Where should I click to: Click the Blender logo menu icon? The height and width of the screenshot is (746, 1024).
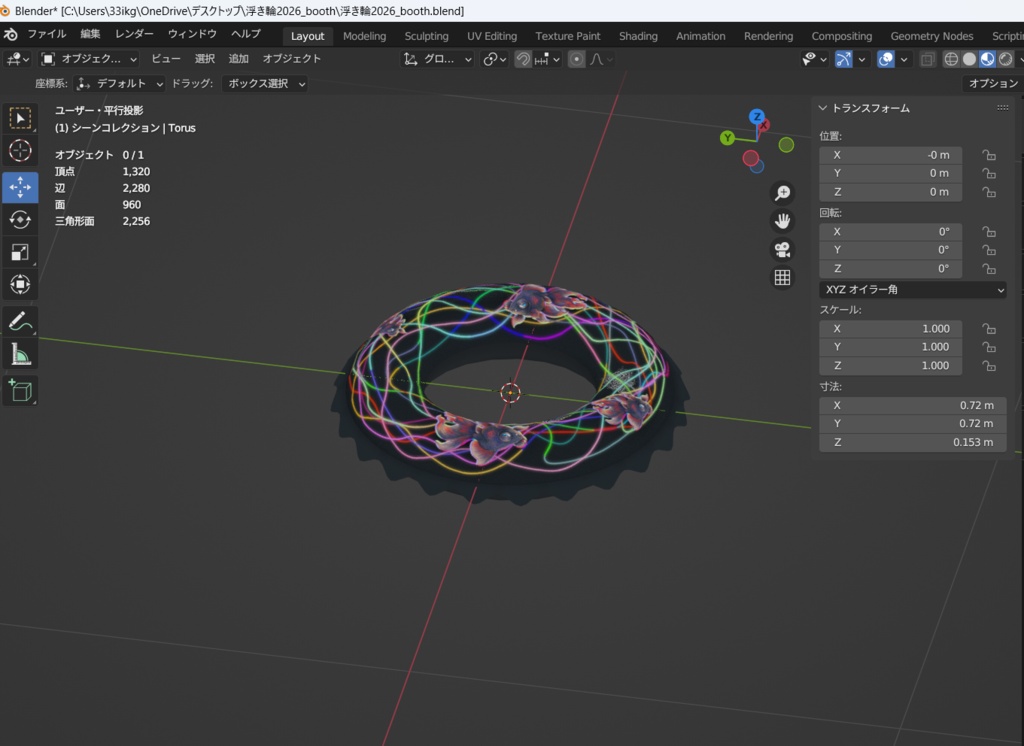(10, 34)
